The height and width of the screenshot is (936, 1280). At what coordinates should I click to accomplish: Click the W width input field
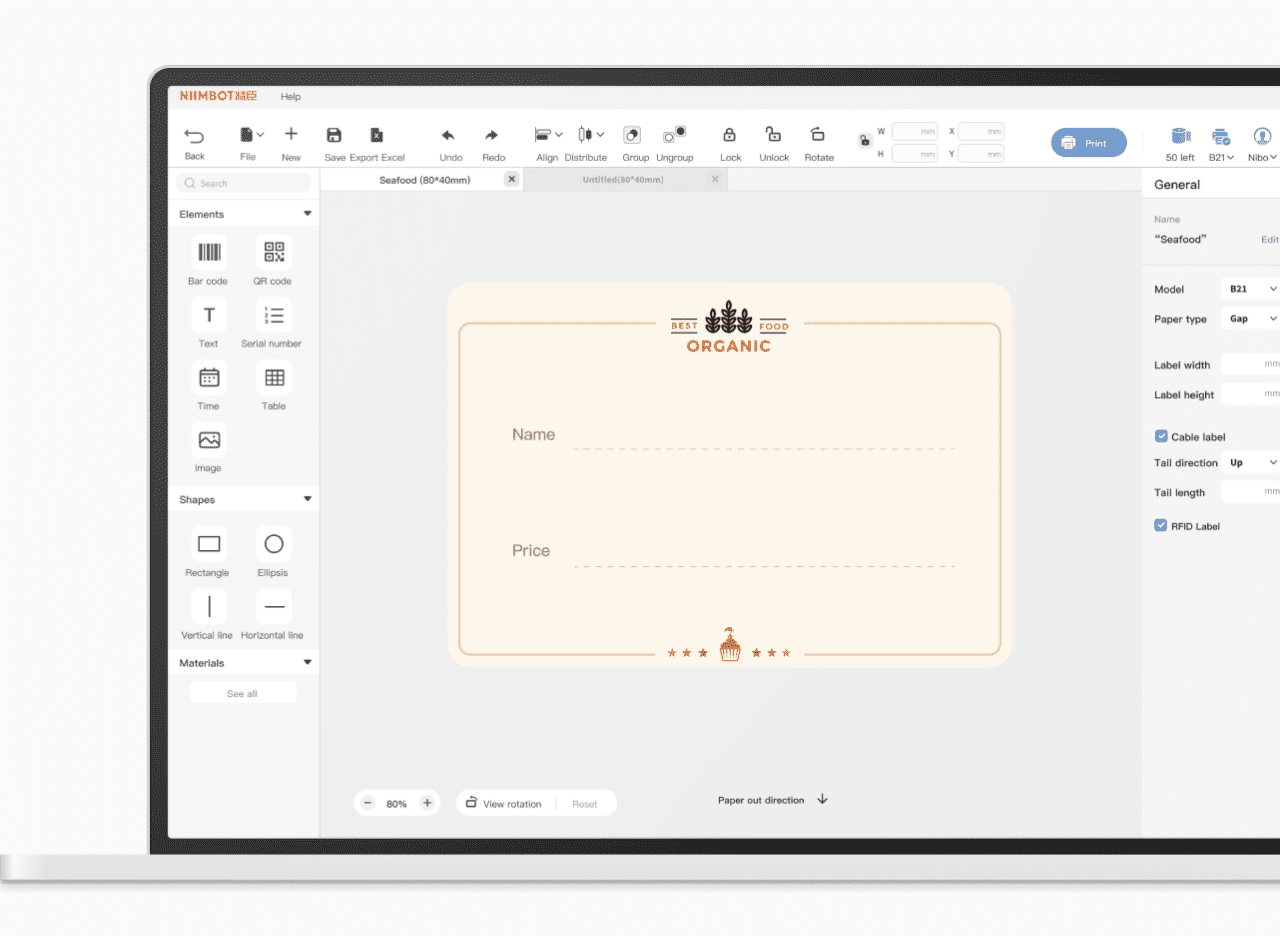[x=915, y=131]
